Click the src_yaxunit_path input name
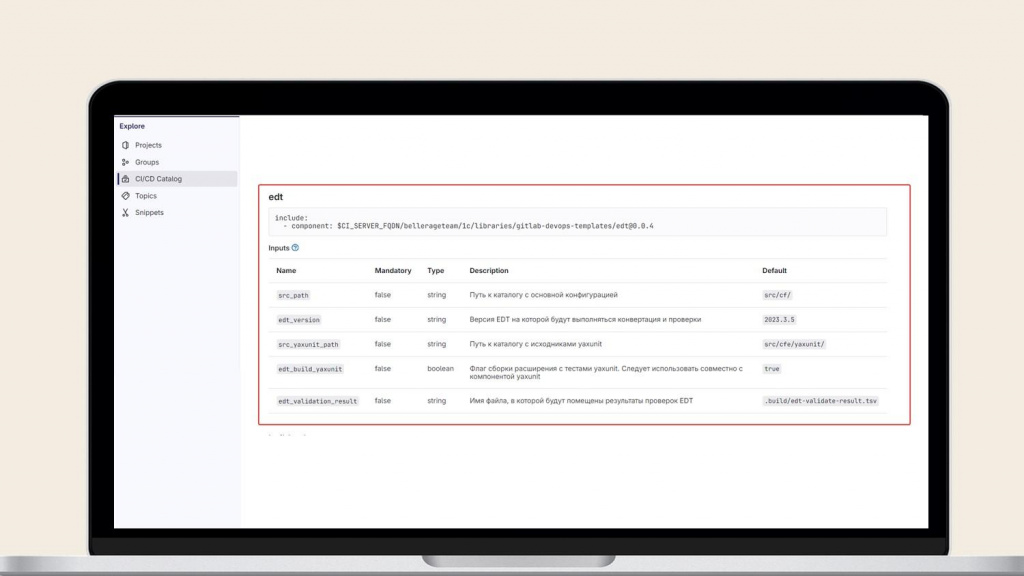Viewport: 1024px width, 576px height. 308,344
